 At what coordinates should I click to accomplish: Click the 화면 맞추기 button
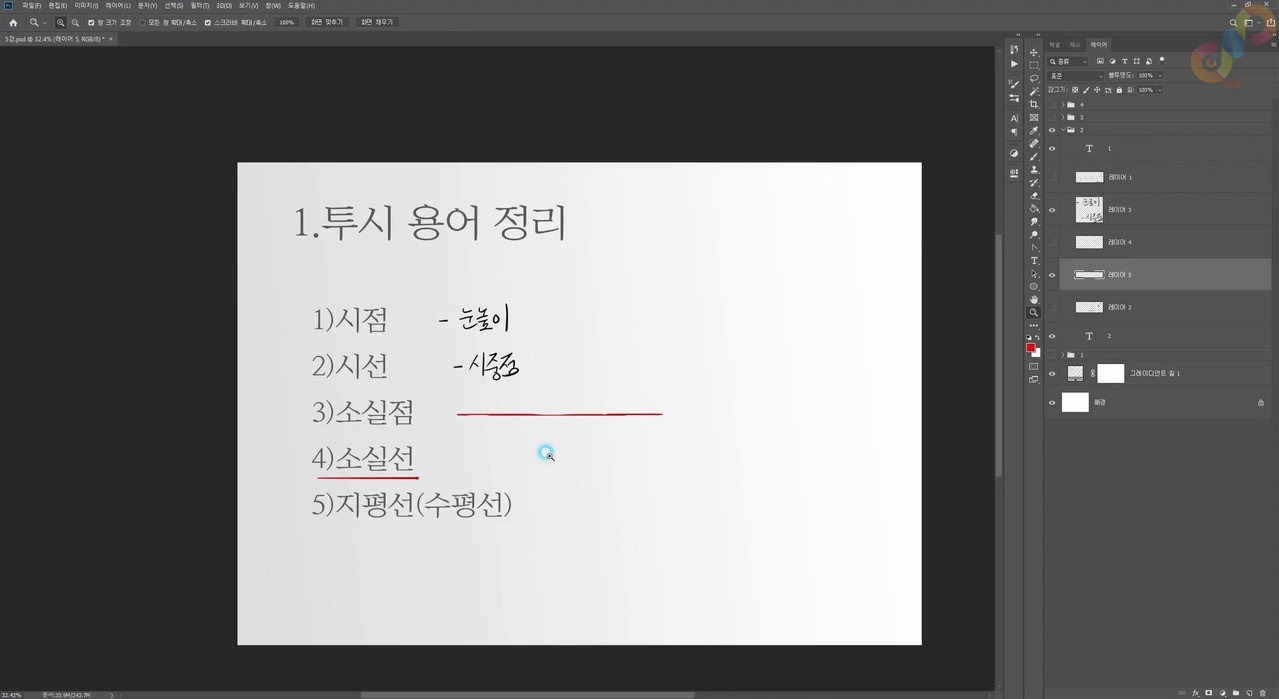[326, 22]
